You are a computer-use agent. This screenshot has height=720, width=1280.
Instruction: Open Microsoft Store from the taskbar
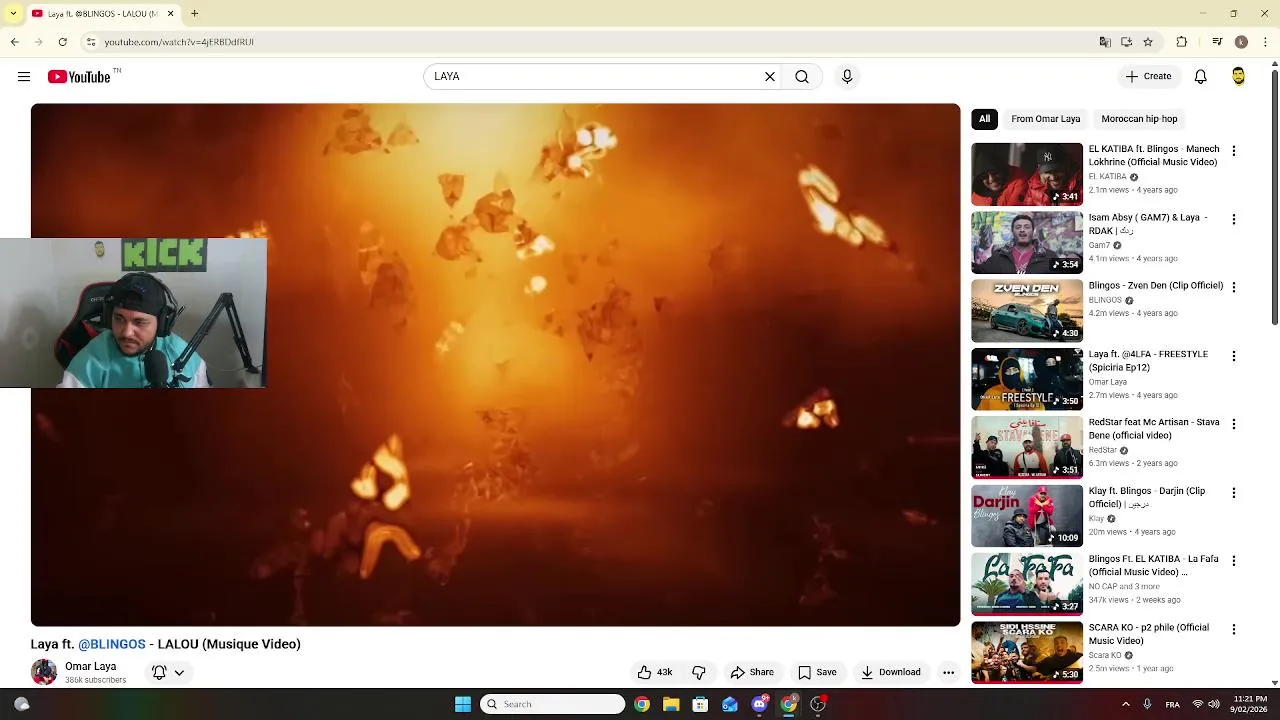pos(700,704)
